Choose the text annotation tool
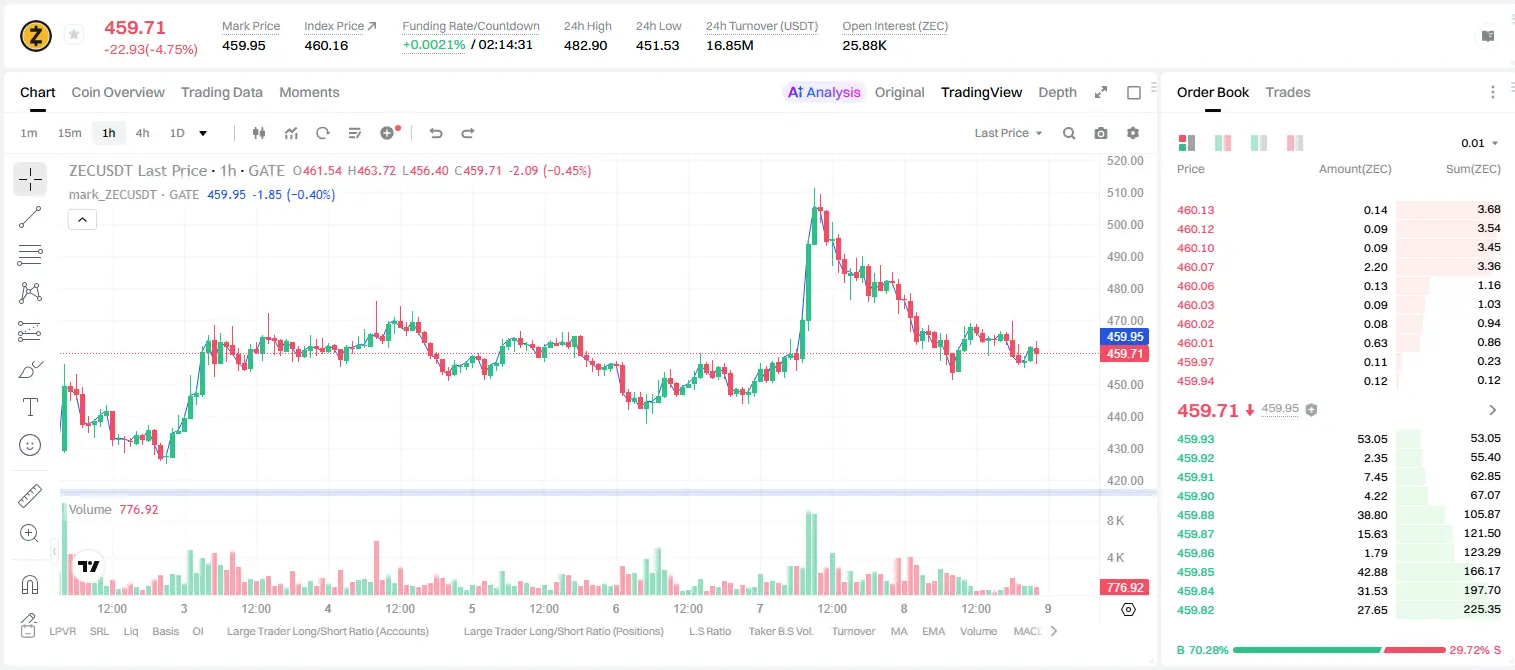Screen dimensions: 1515x670 coord(30,407)
